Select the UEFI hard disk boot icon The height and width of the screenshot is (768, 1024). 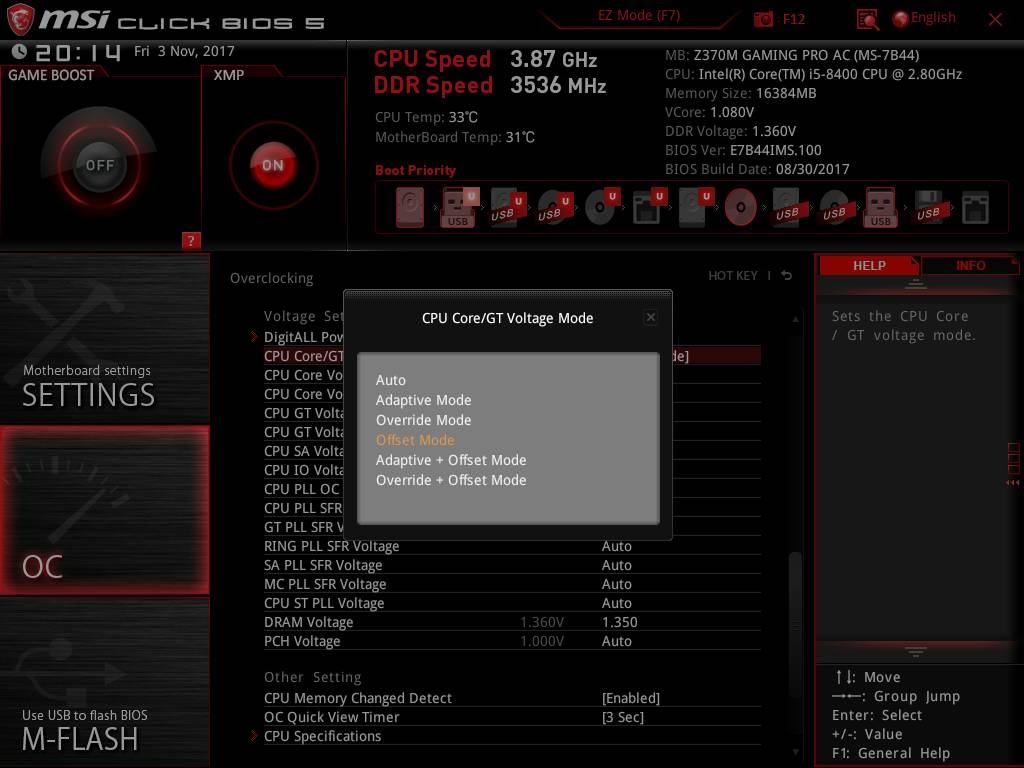coord(694,207)
